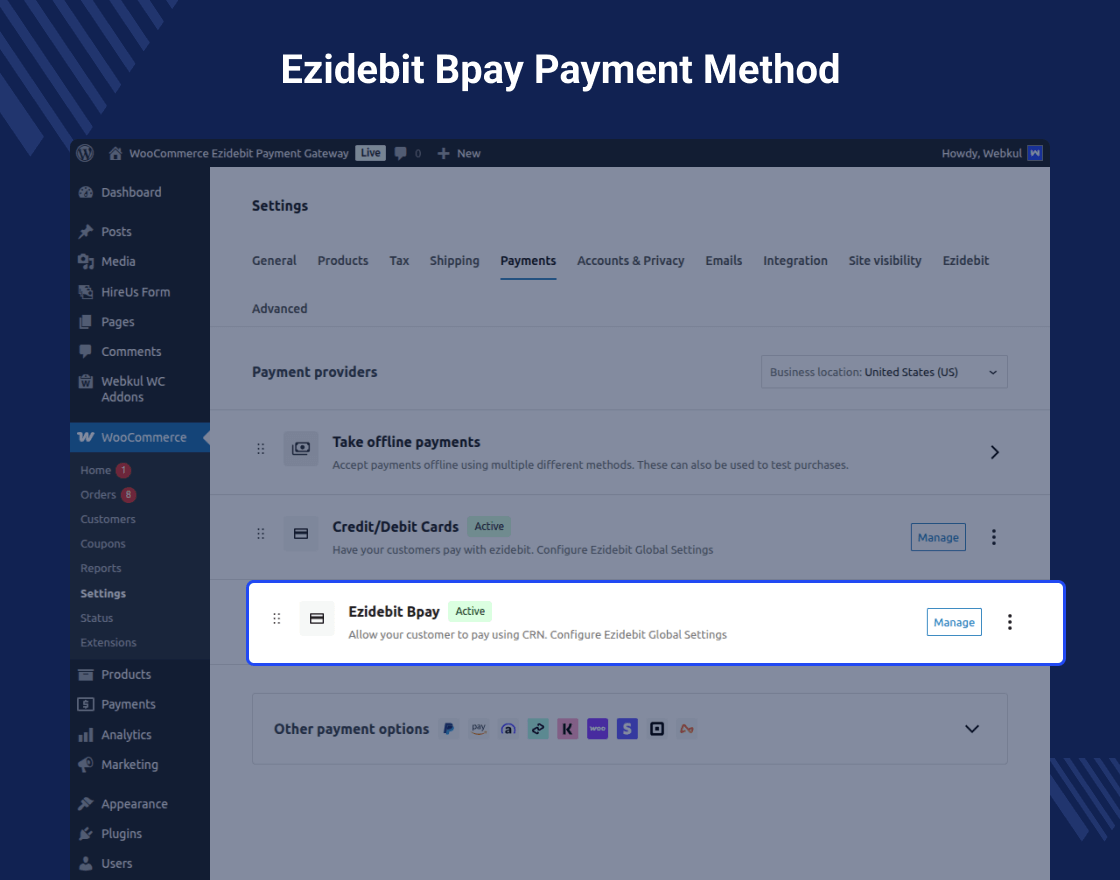Viewport: 1120px width, 880px height.
Task: Click the Plugins plug icon
Action: [x=86, y=834]
